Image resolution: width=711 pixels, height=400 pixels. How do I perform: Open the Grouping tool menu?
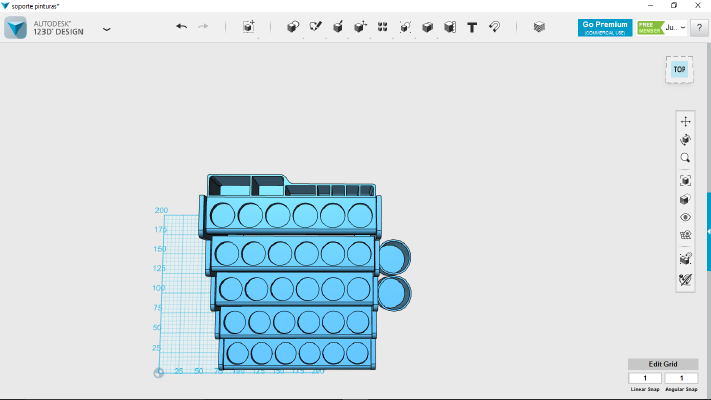point(405,27)
